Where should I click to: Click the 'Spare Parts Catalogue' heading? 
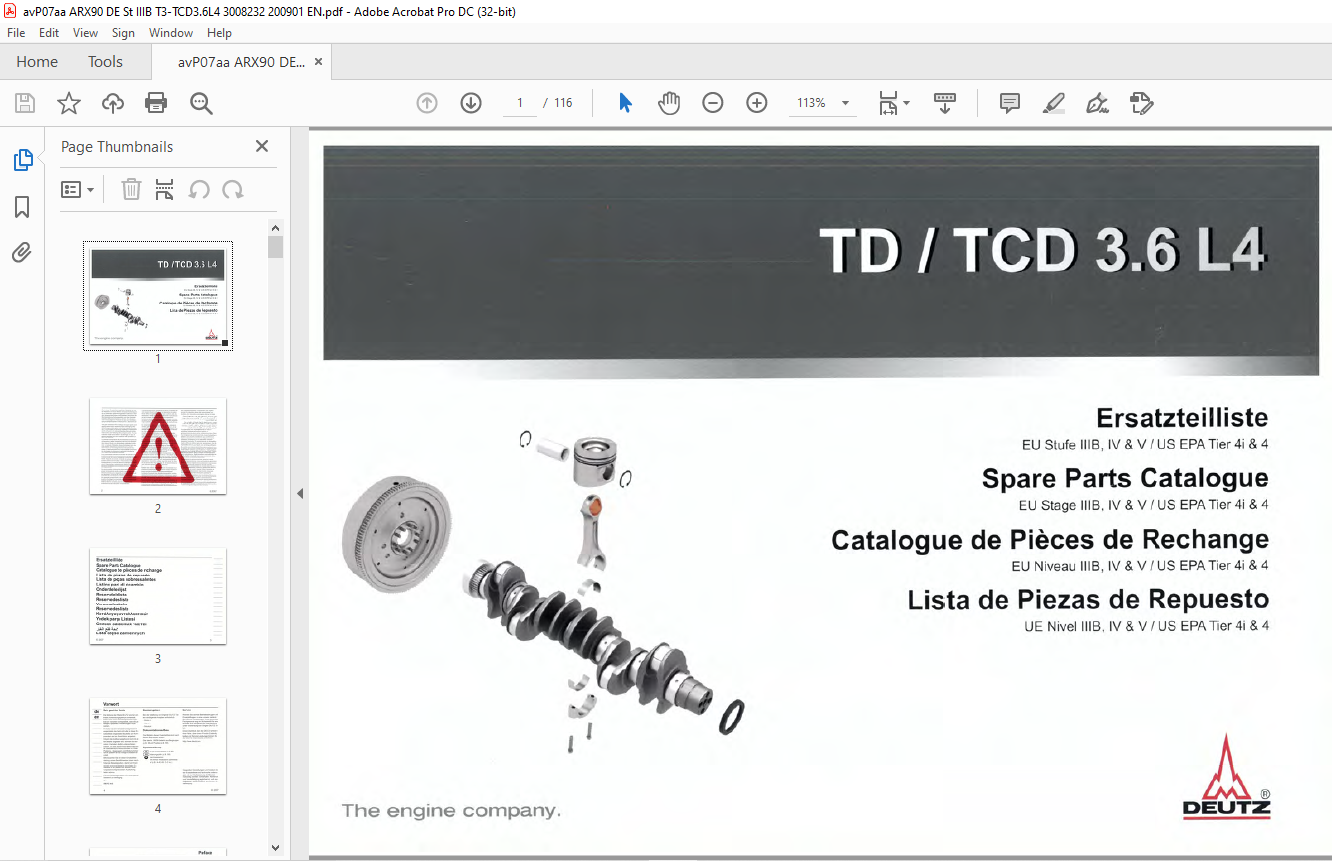tap(1125, 478)
